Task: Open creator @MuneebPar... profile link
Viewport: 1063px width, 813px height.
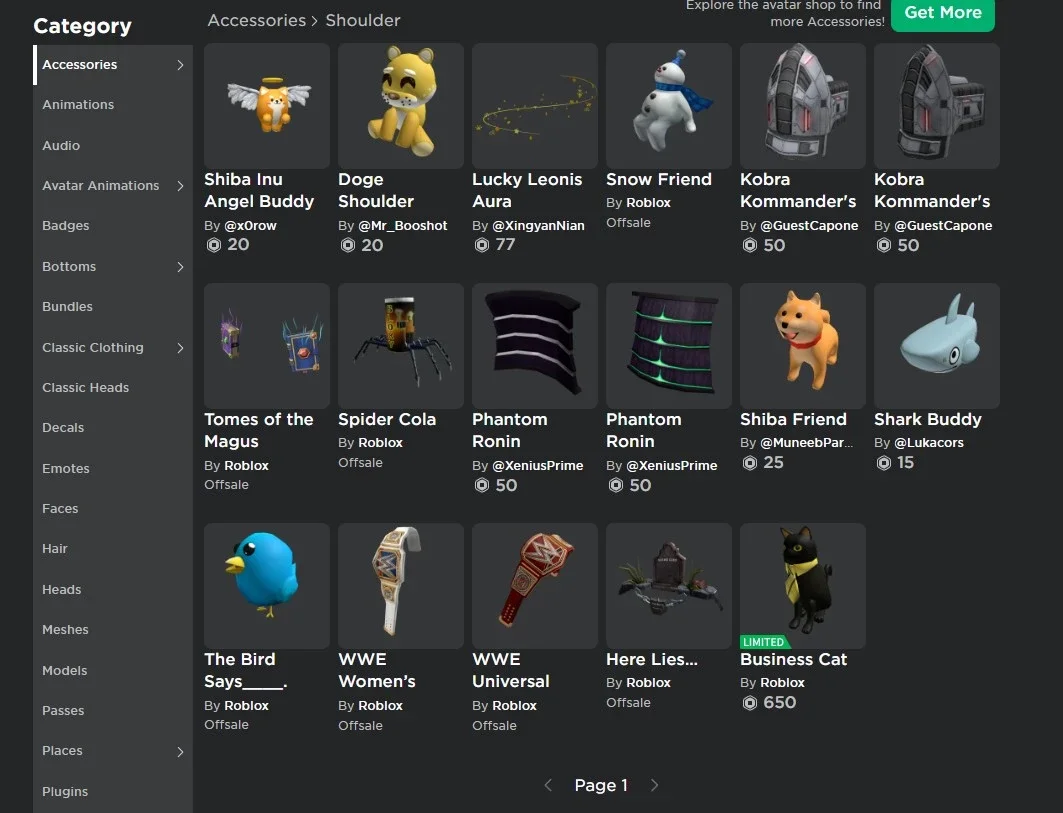Action: [x=806, y=443]
